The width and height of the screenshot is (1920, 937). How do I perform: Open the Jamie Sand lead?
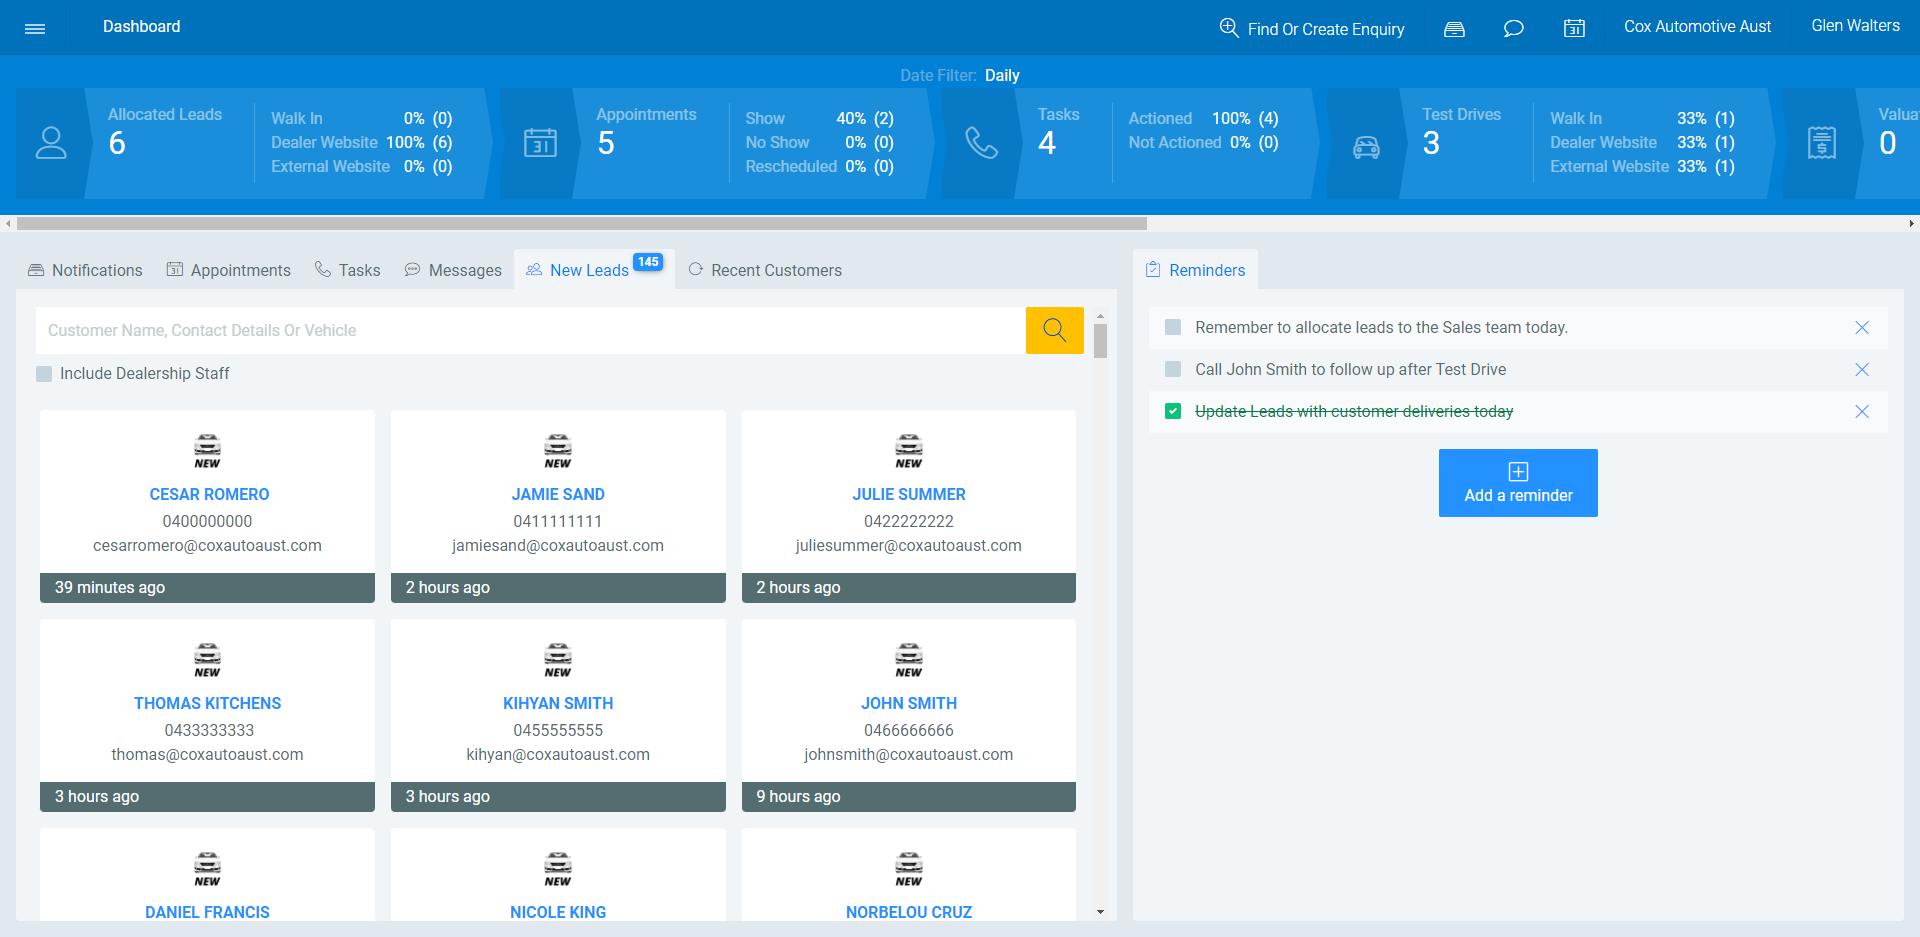point(558,495)
